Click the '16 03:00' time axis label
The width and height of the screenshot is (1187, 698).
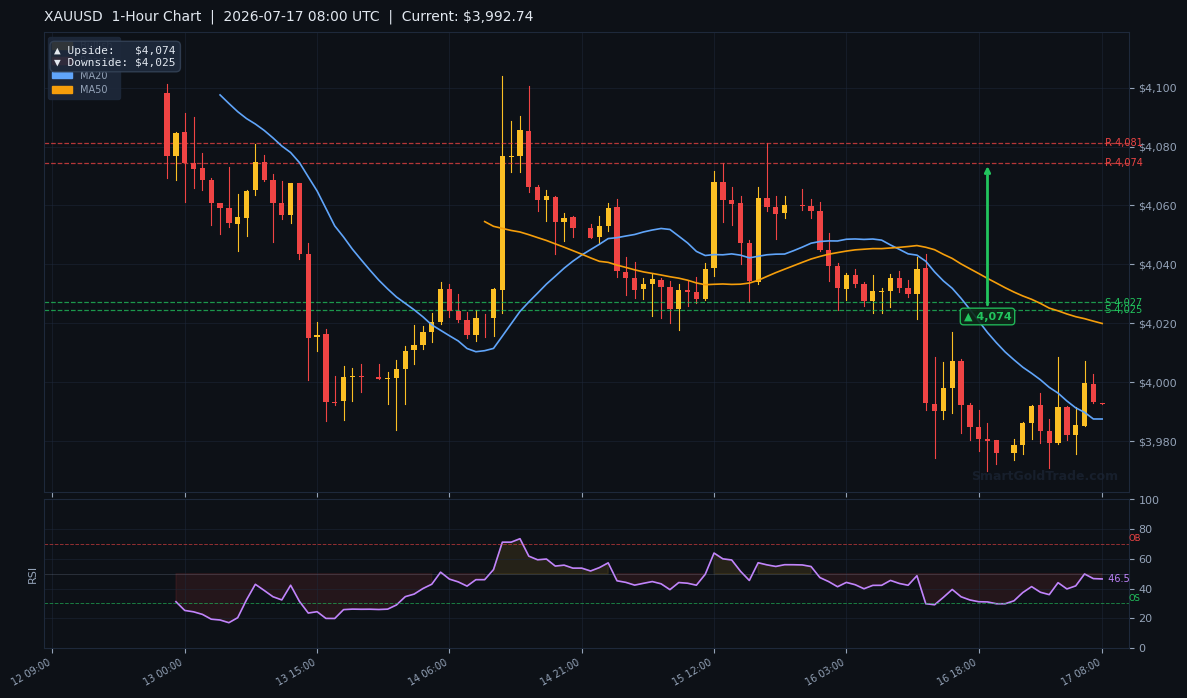[x=824, y=672]
